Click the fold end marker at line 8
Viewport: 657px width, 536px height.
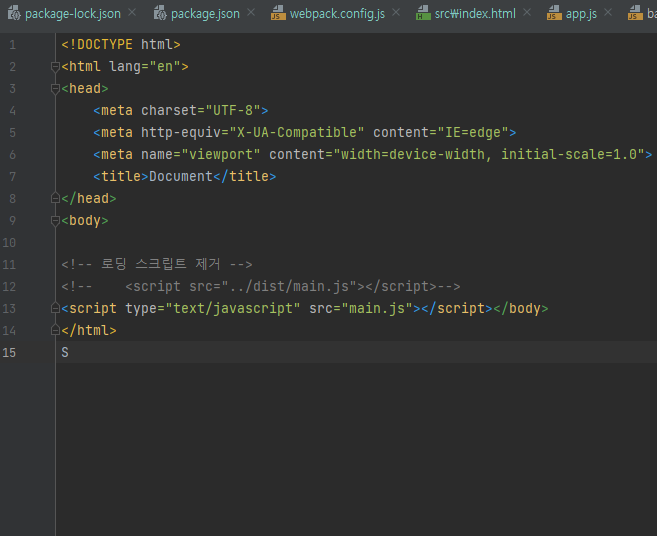coord(55,198)
